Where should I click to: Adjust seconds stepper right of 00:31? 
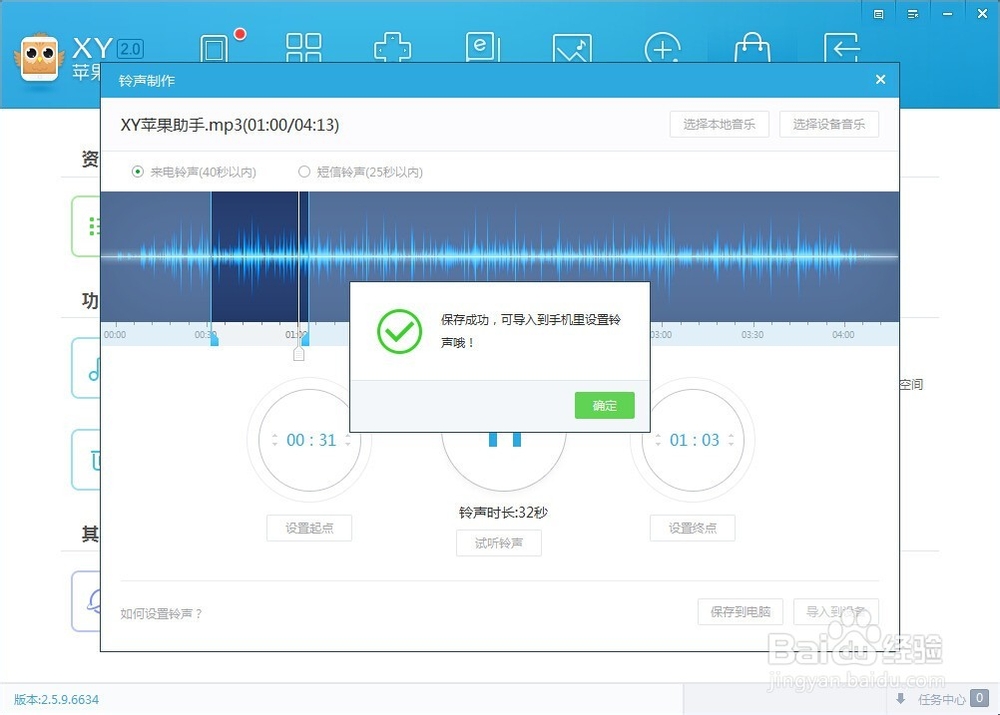click(348, 440)
